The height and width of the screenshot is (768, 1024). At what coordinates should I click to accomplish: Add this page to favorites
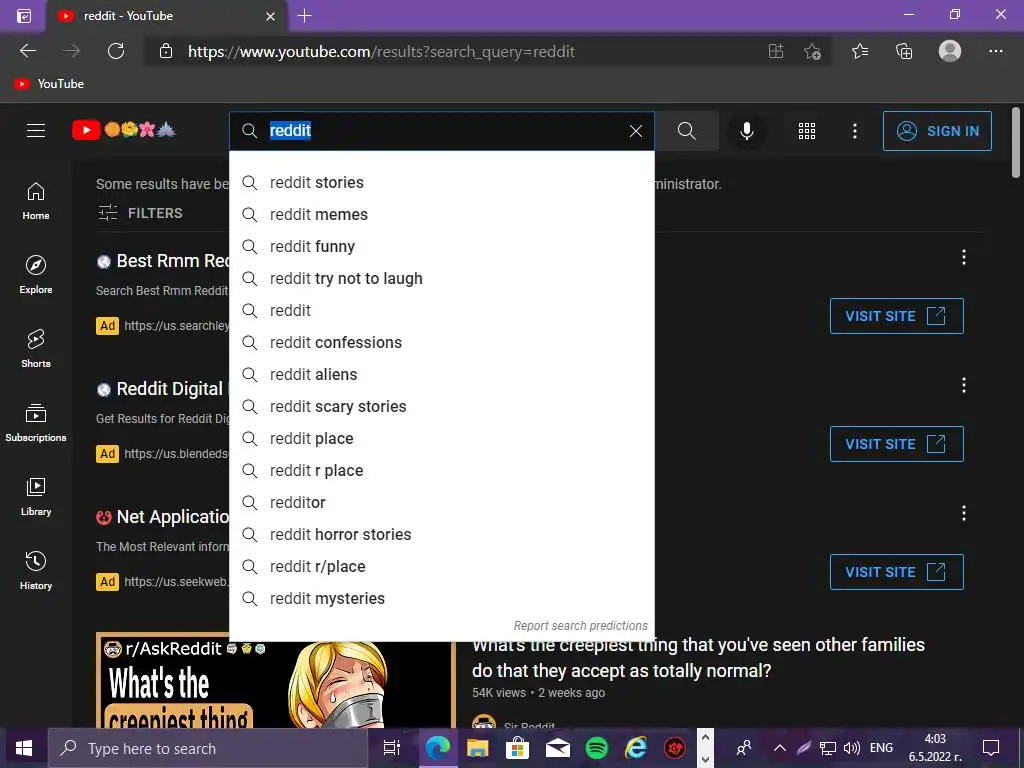click(x=812, y=51)
